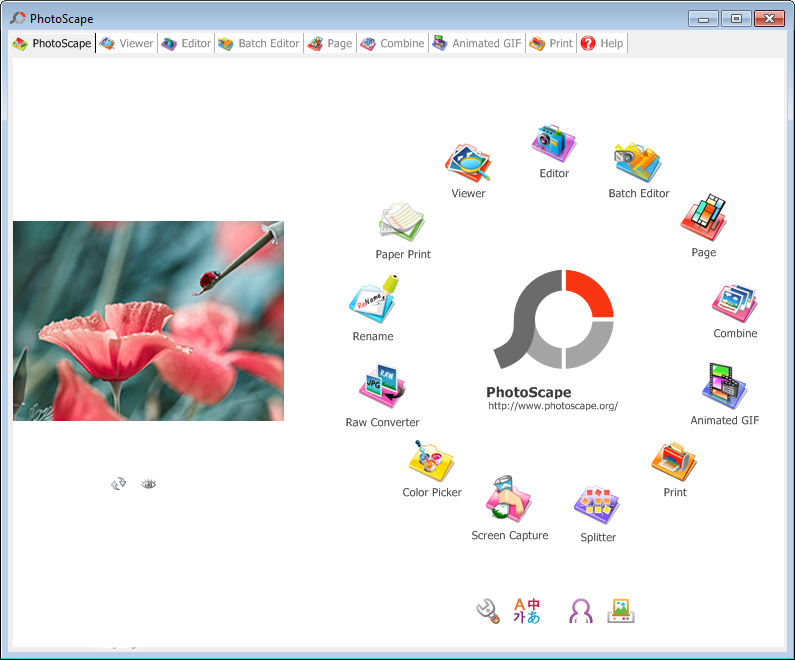Click the Print printer icon in circle
The width and height of the screenshot is (795, 660).
(x=674, y=461)
